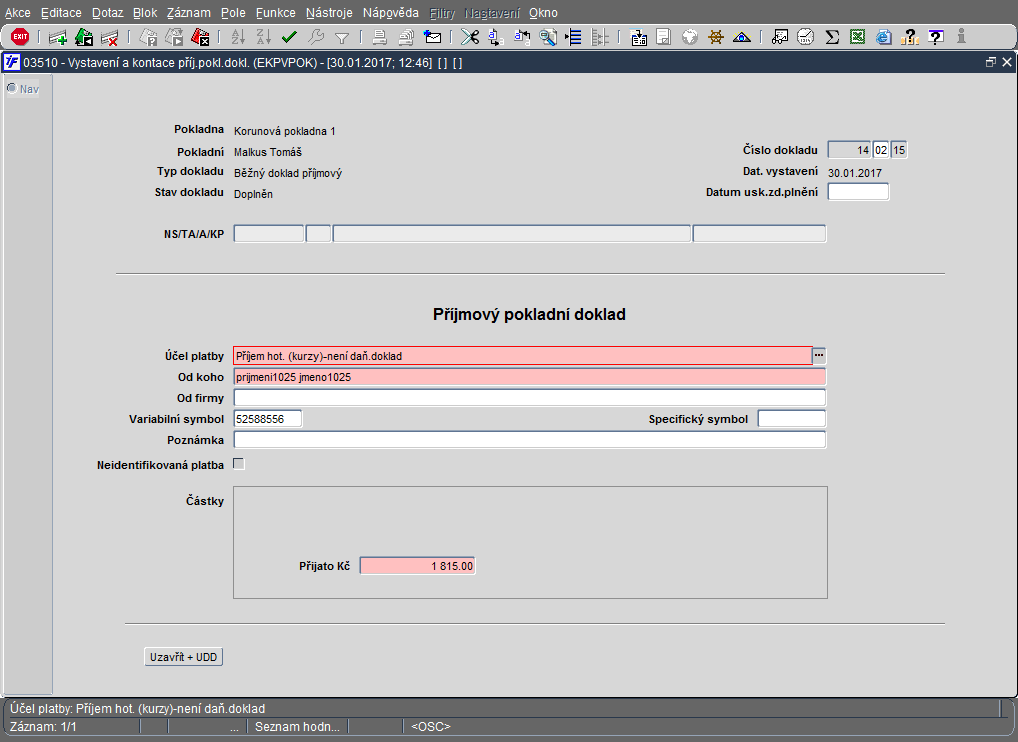Image resolution: width=1018 pixels, height=742 pixels.
Task: Click into the Od koho field
Action: point(530,377)
